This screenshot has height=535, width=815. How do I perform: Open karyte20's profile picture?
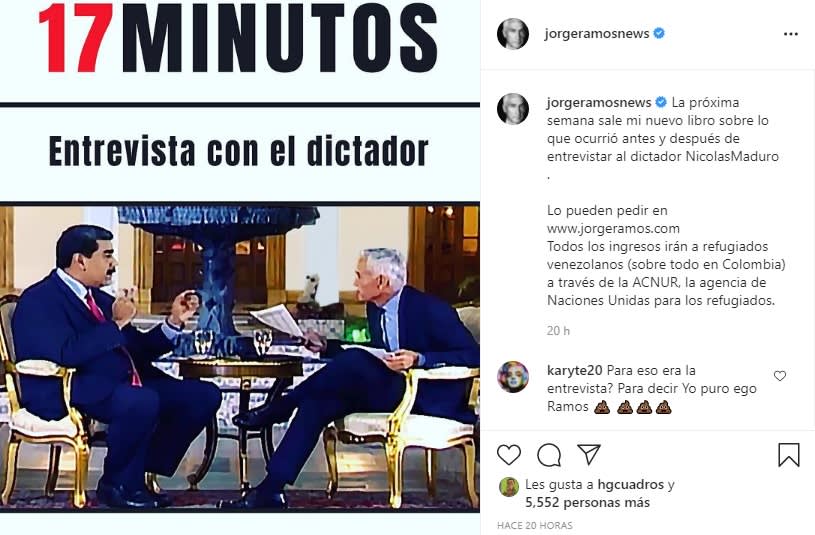(513, 377)
